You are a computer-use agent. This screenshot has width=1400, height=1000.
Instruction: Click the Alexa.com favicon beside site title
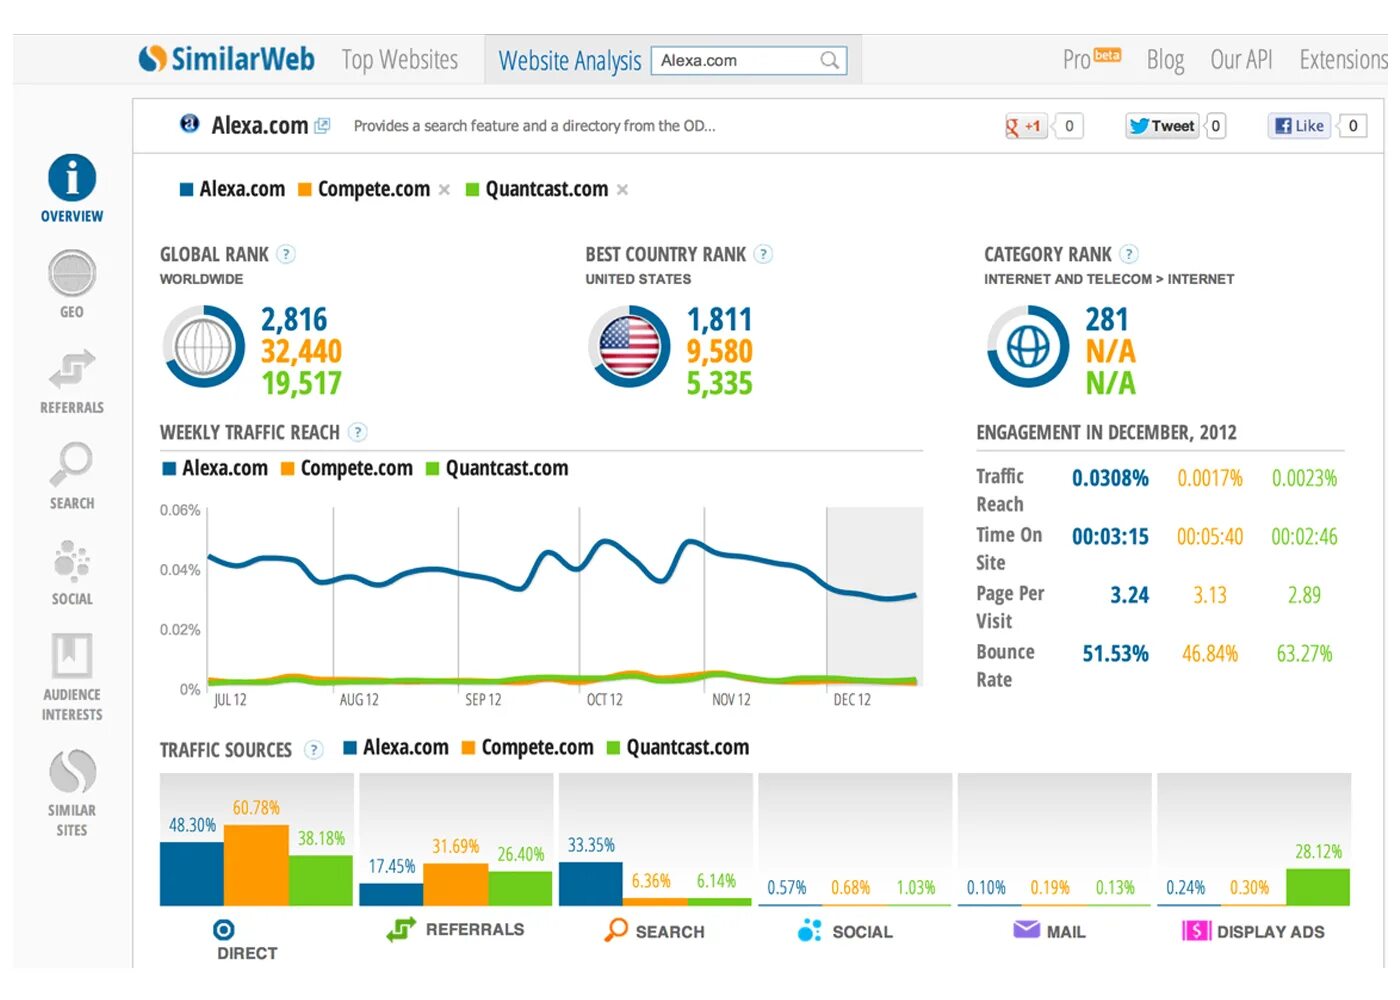click(x=189, y=124)
